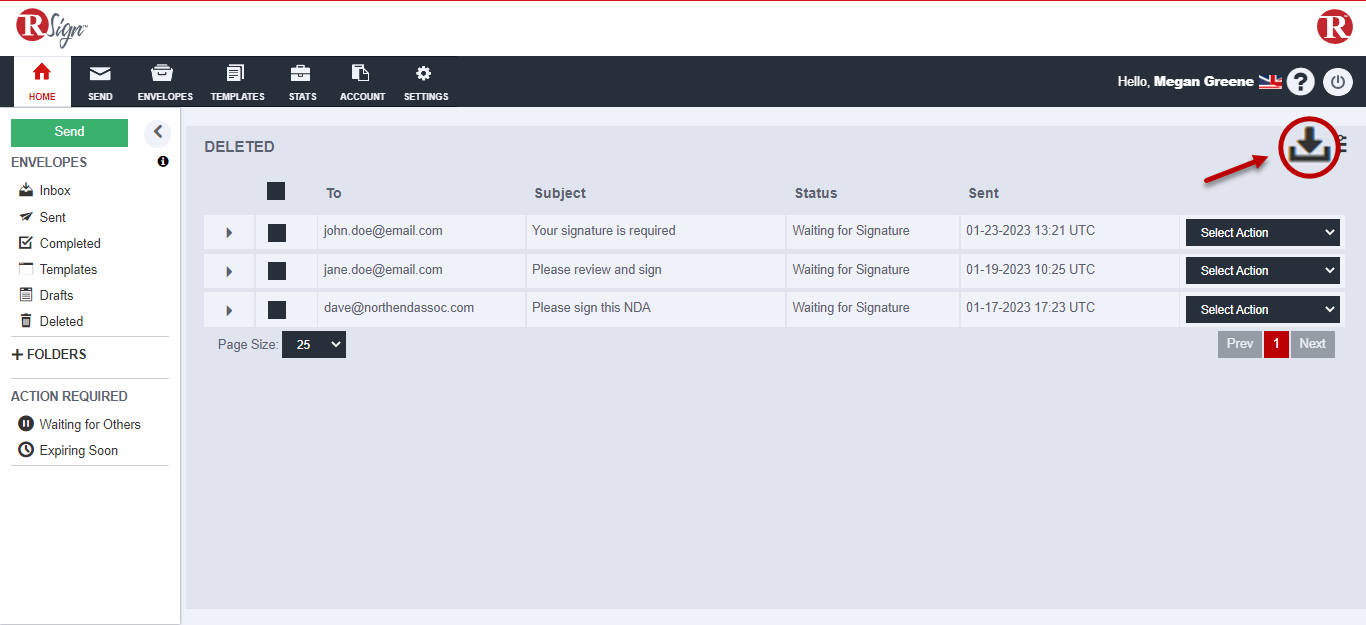The width and height of the screenshot is (1366, 625).
Task: Toggle the select-all checkbox in table header
Action: 276,191
